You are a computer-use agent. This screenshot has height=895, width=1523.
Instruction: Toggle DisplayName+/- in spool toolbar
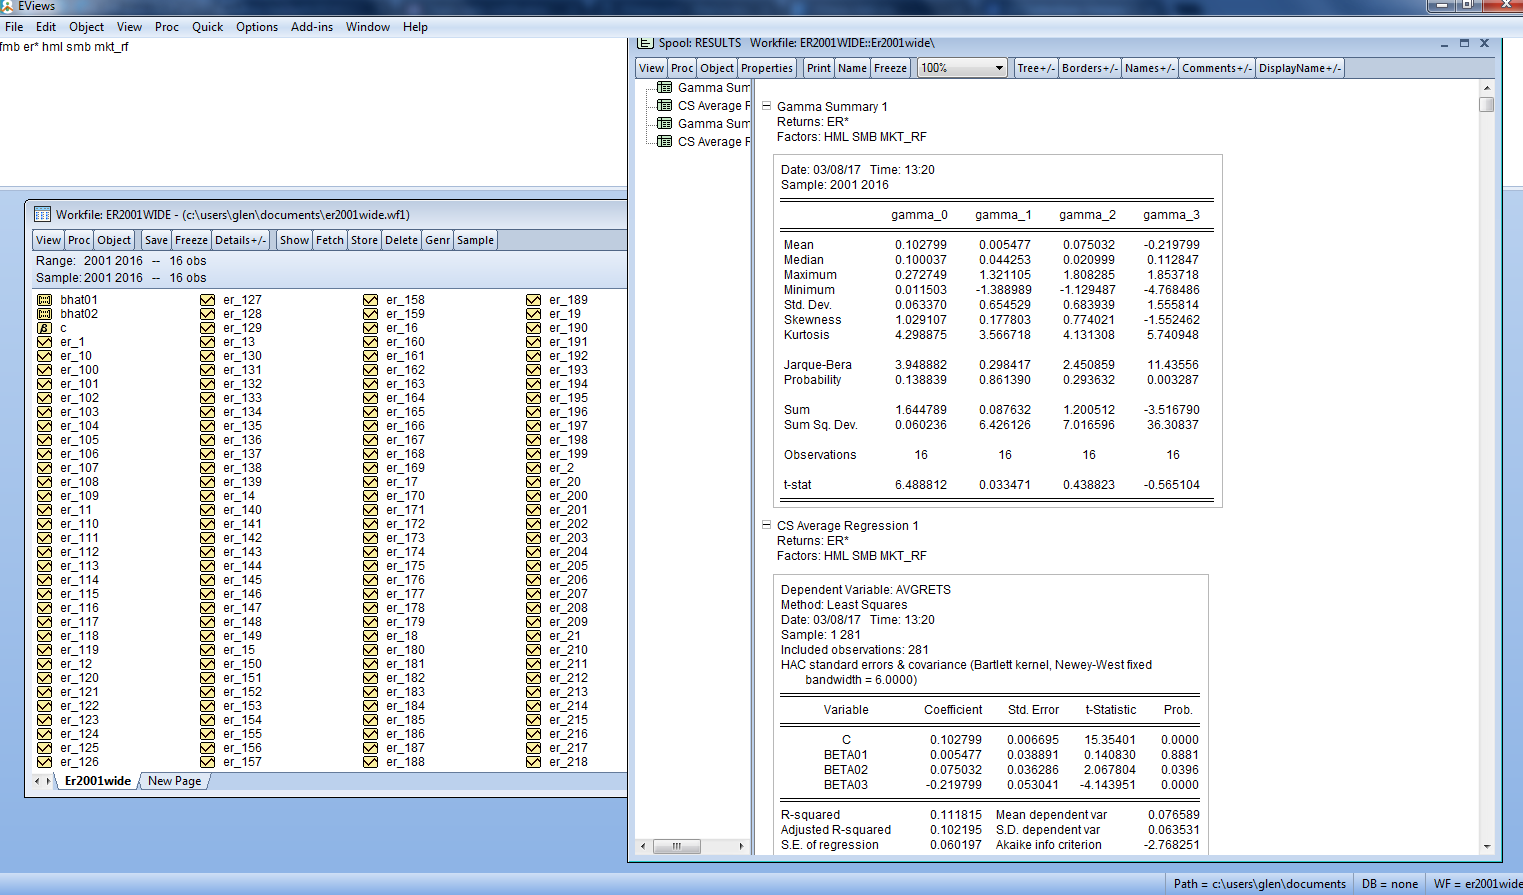tap(1300, 68)
